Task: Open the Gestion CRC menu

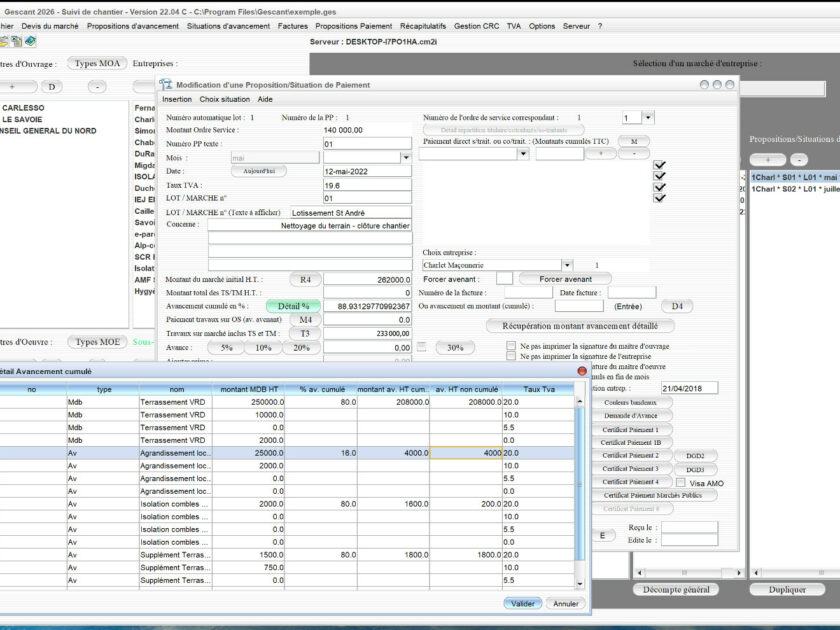Action: [476, 26]
